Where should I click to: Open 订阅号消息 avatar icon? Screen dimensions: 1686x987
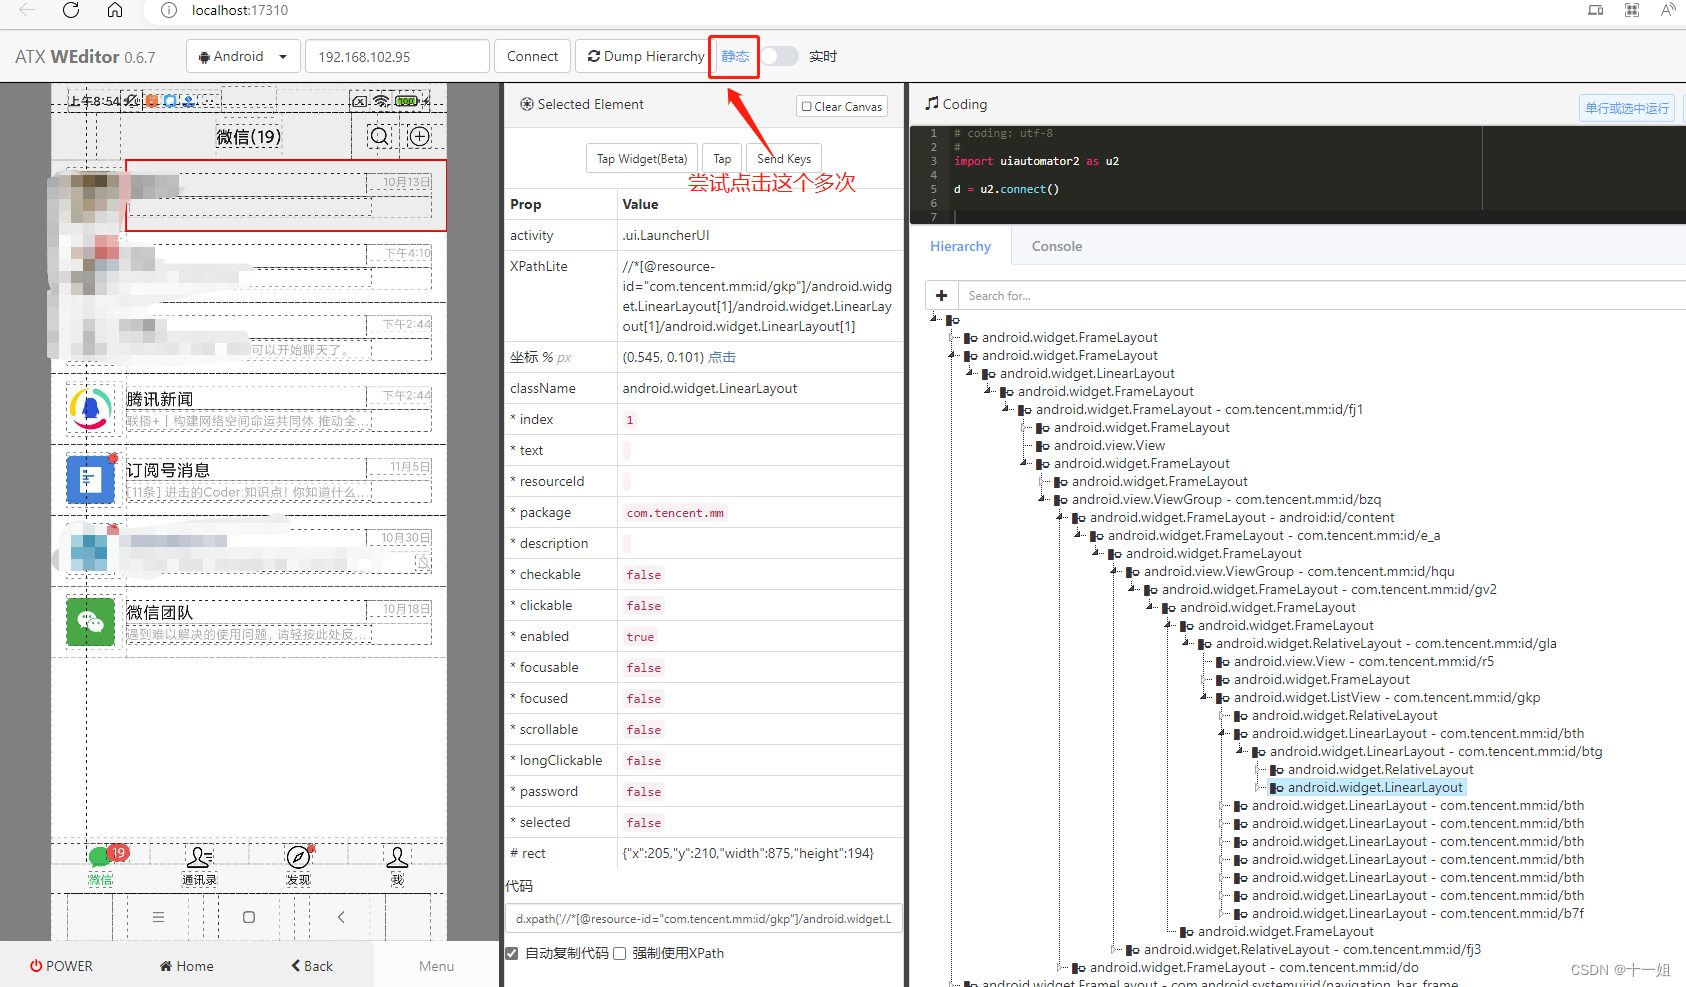(x=91, y=480)
